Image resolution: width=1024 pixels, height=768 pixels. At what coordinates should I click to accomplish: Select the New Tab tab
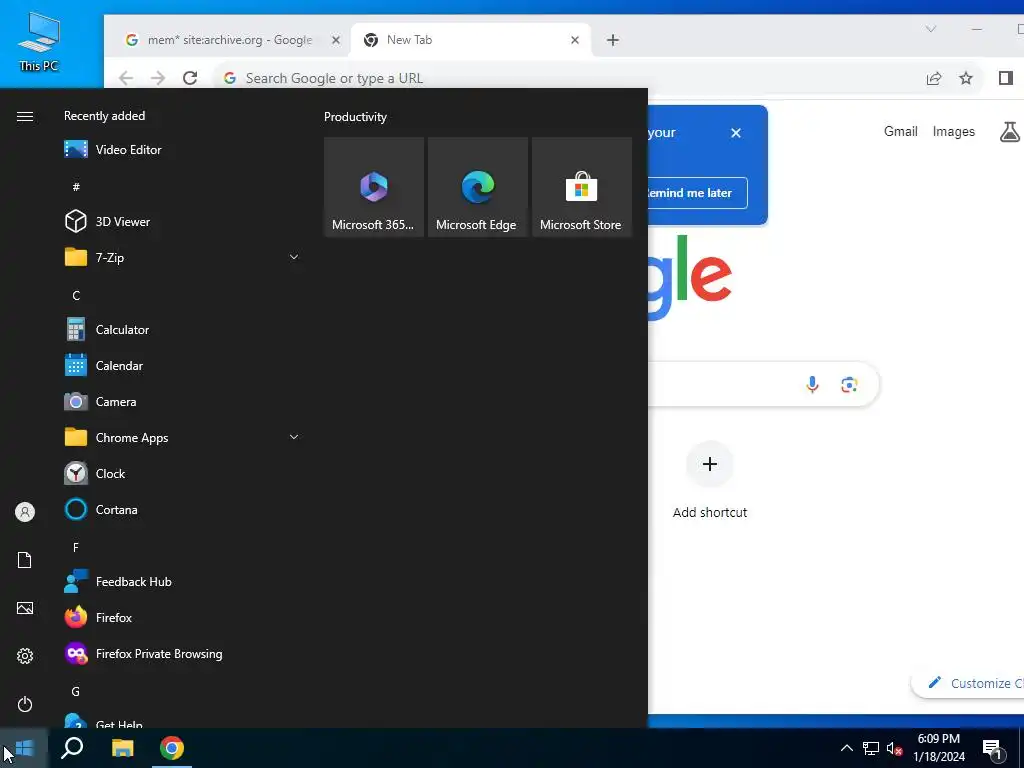point(470,40)
